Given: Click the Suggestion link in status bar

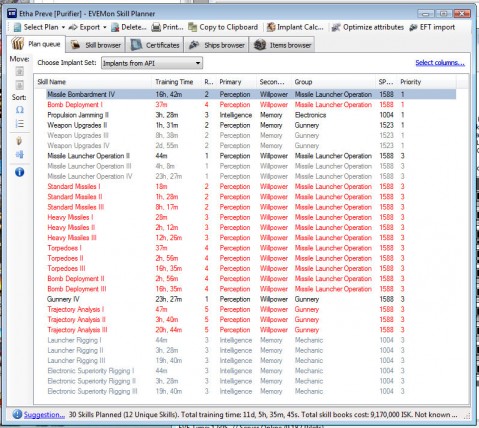Looking at the screenshot, I should [44, 415].
